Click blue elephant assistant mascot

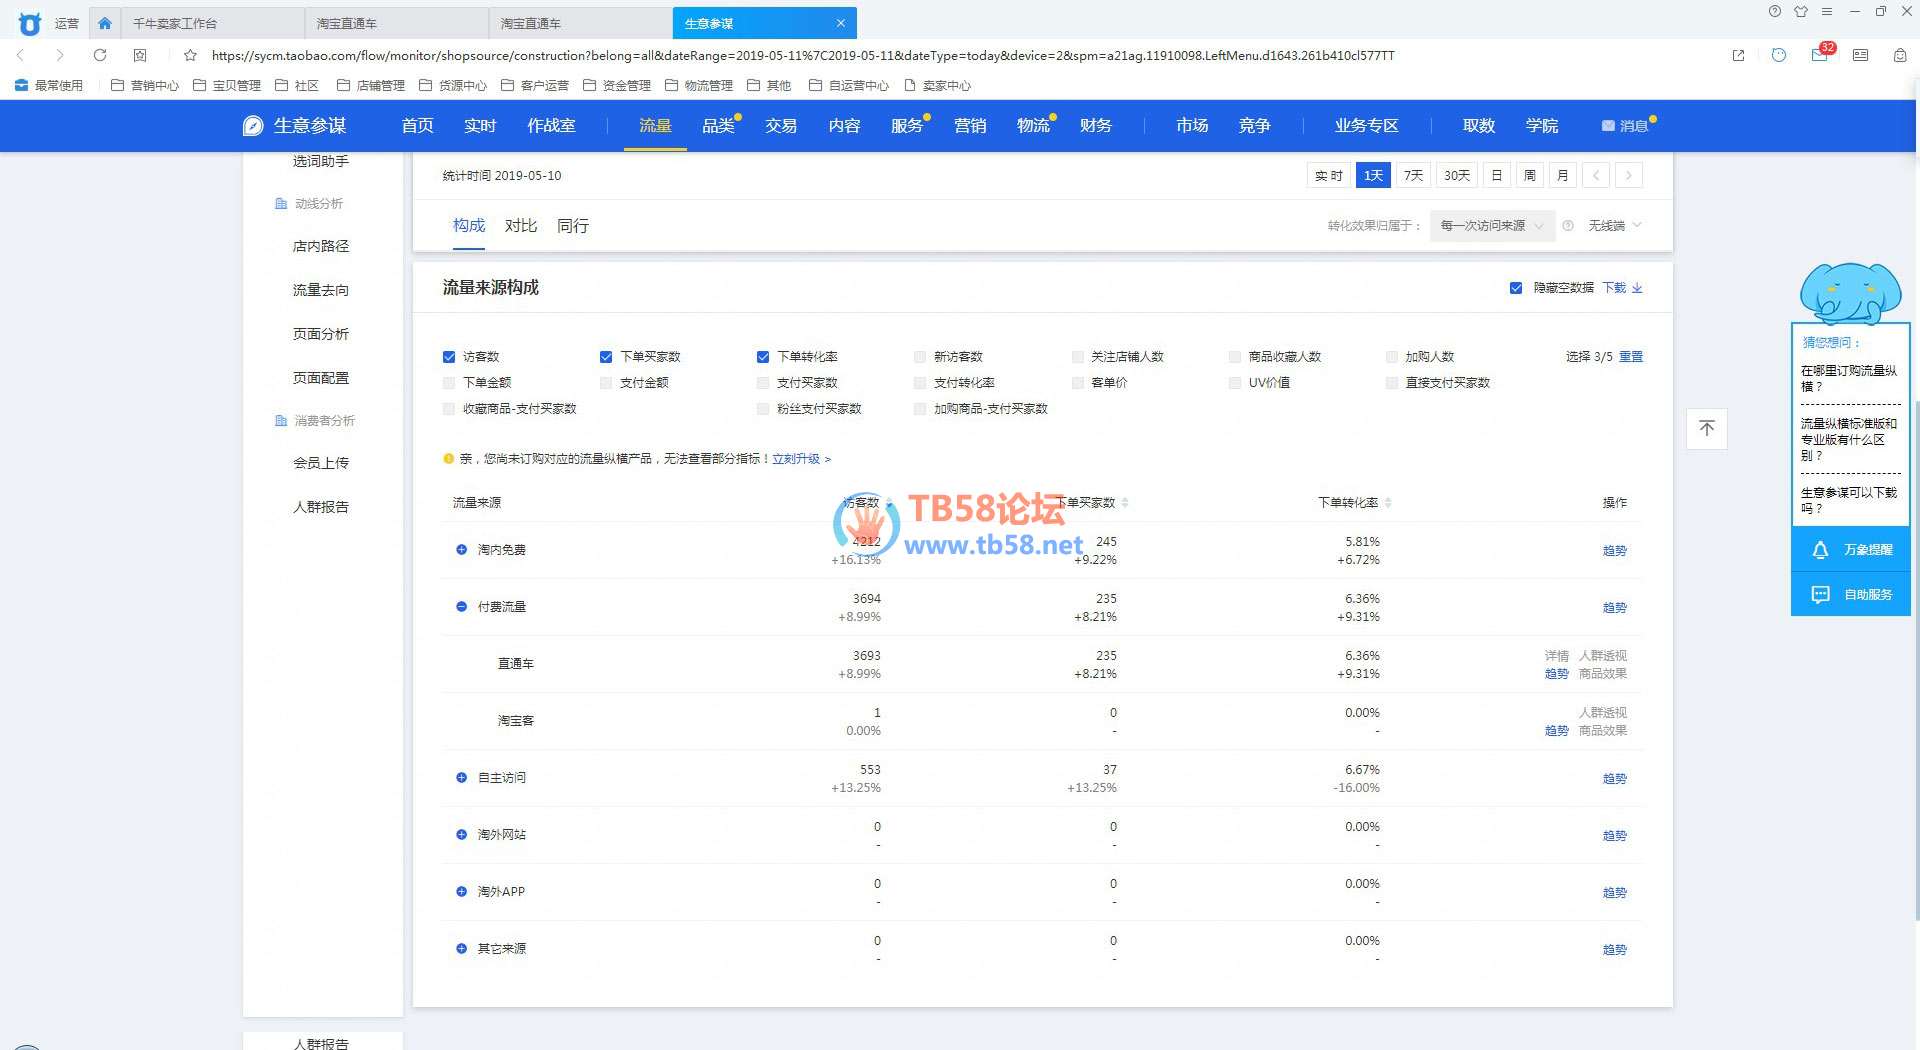click(1849, 293)
